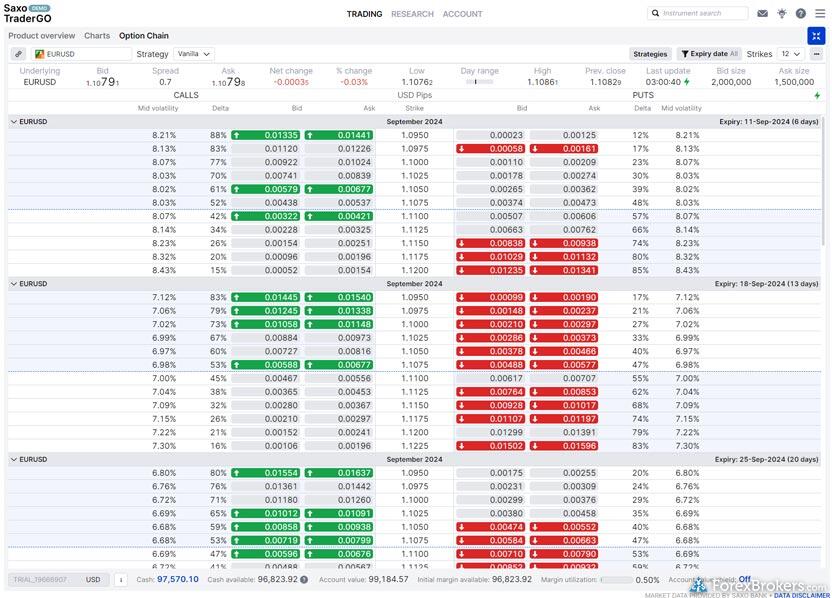832x598 pixels.
Task: Click the lightbulb ideas icon
Action: tap(782, 14)
